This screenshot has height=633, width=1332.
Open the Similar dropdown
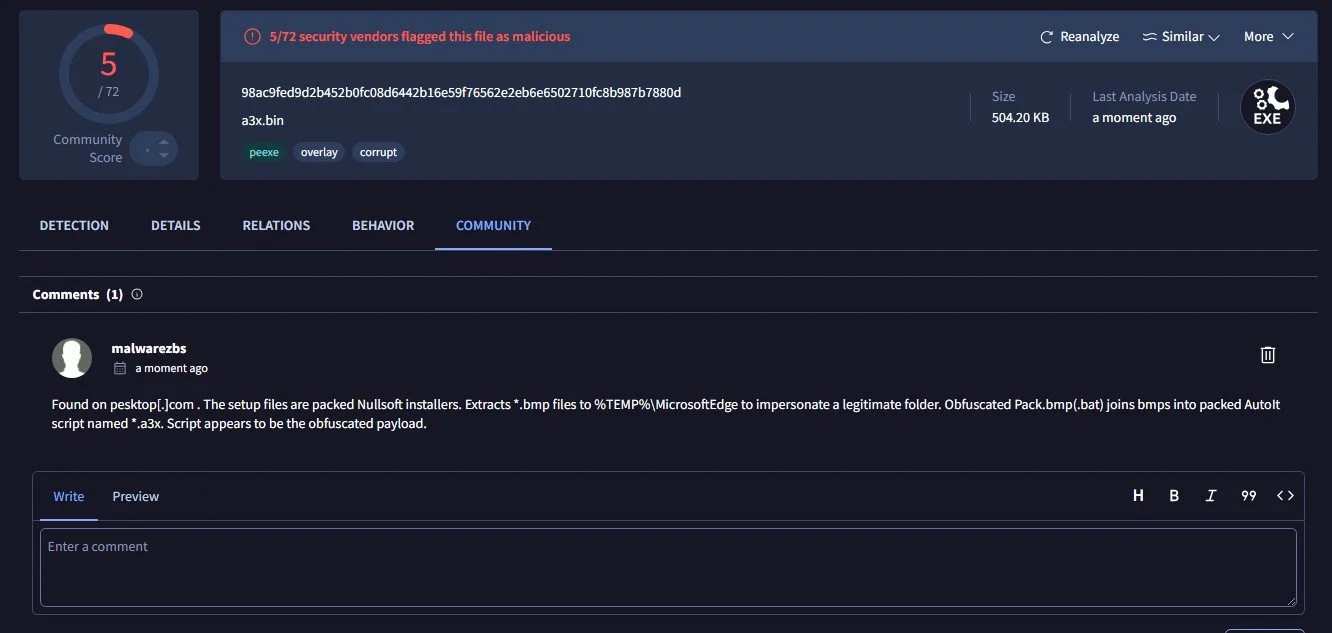point(1181,37)
